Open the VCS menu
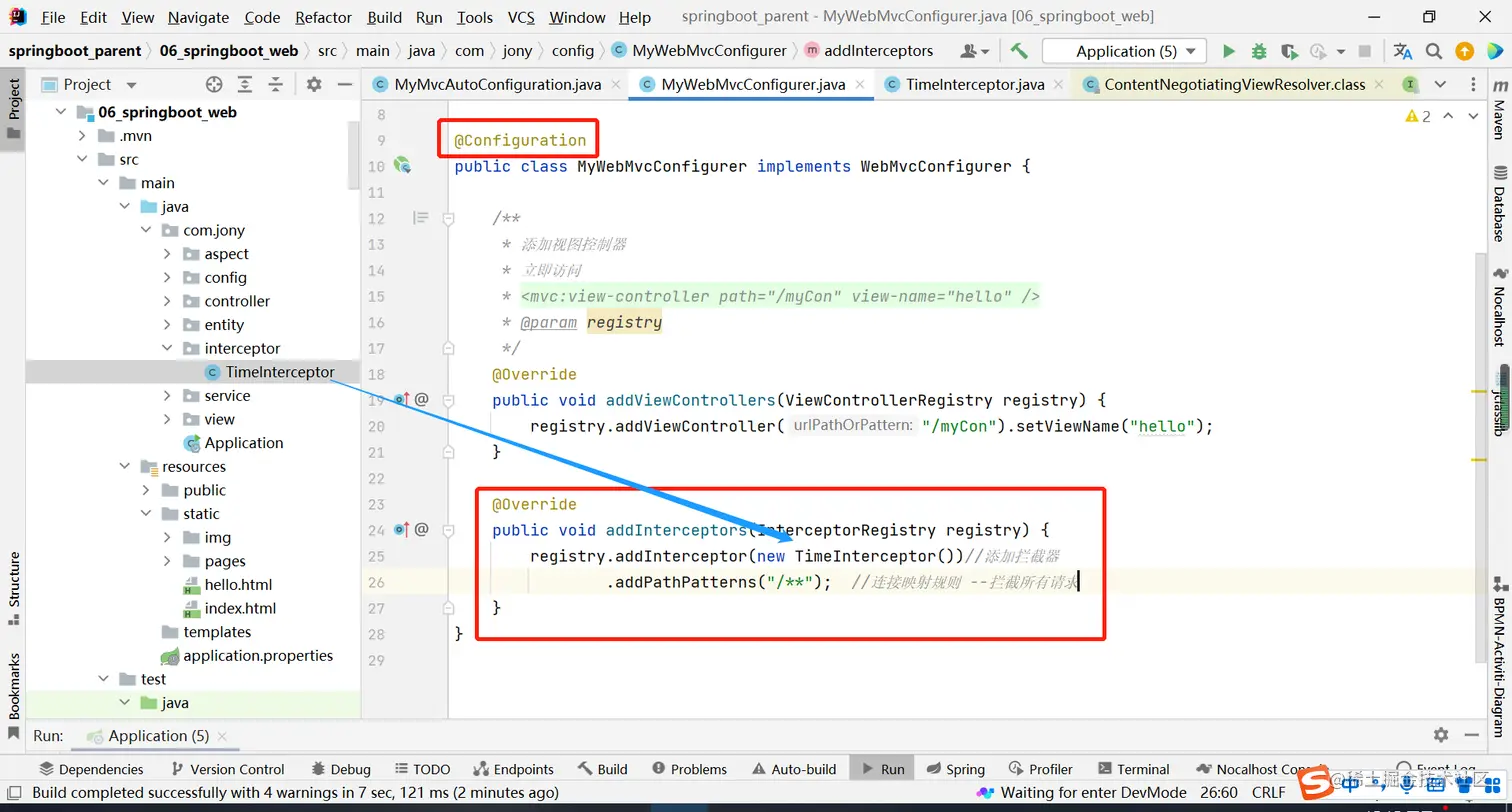The height and width of the screenshot is (812, 1512). click(x=520, y=17)
